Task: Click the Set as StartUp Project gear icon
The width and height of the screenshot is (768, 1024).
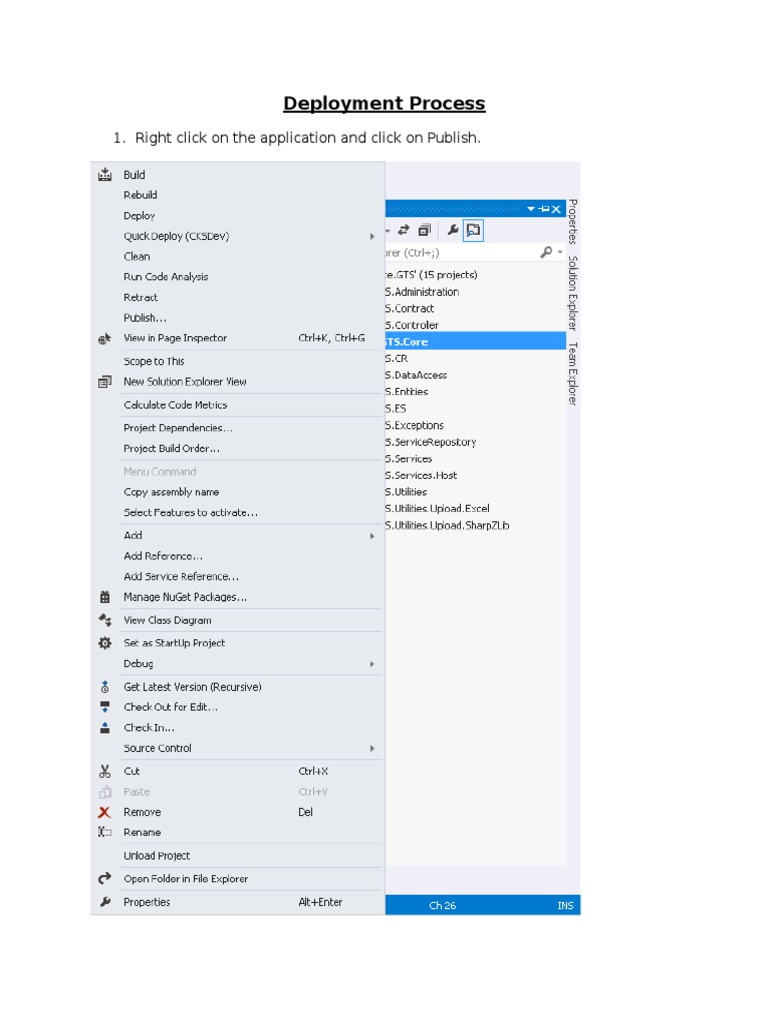Action: [105, 643]
